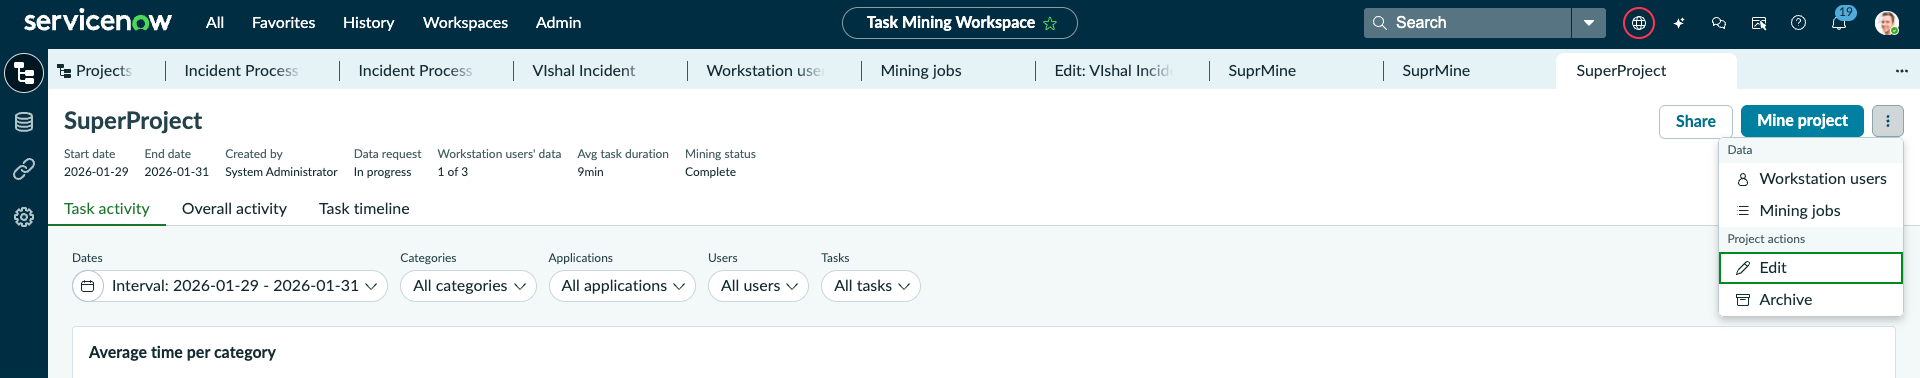Switch to the Task activity tab
Screen dimensions: 1920x378
(x=107, y=209)
